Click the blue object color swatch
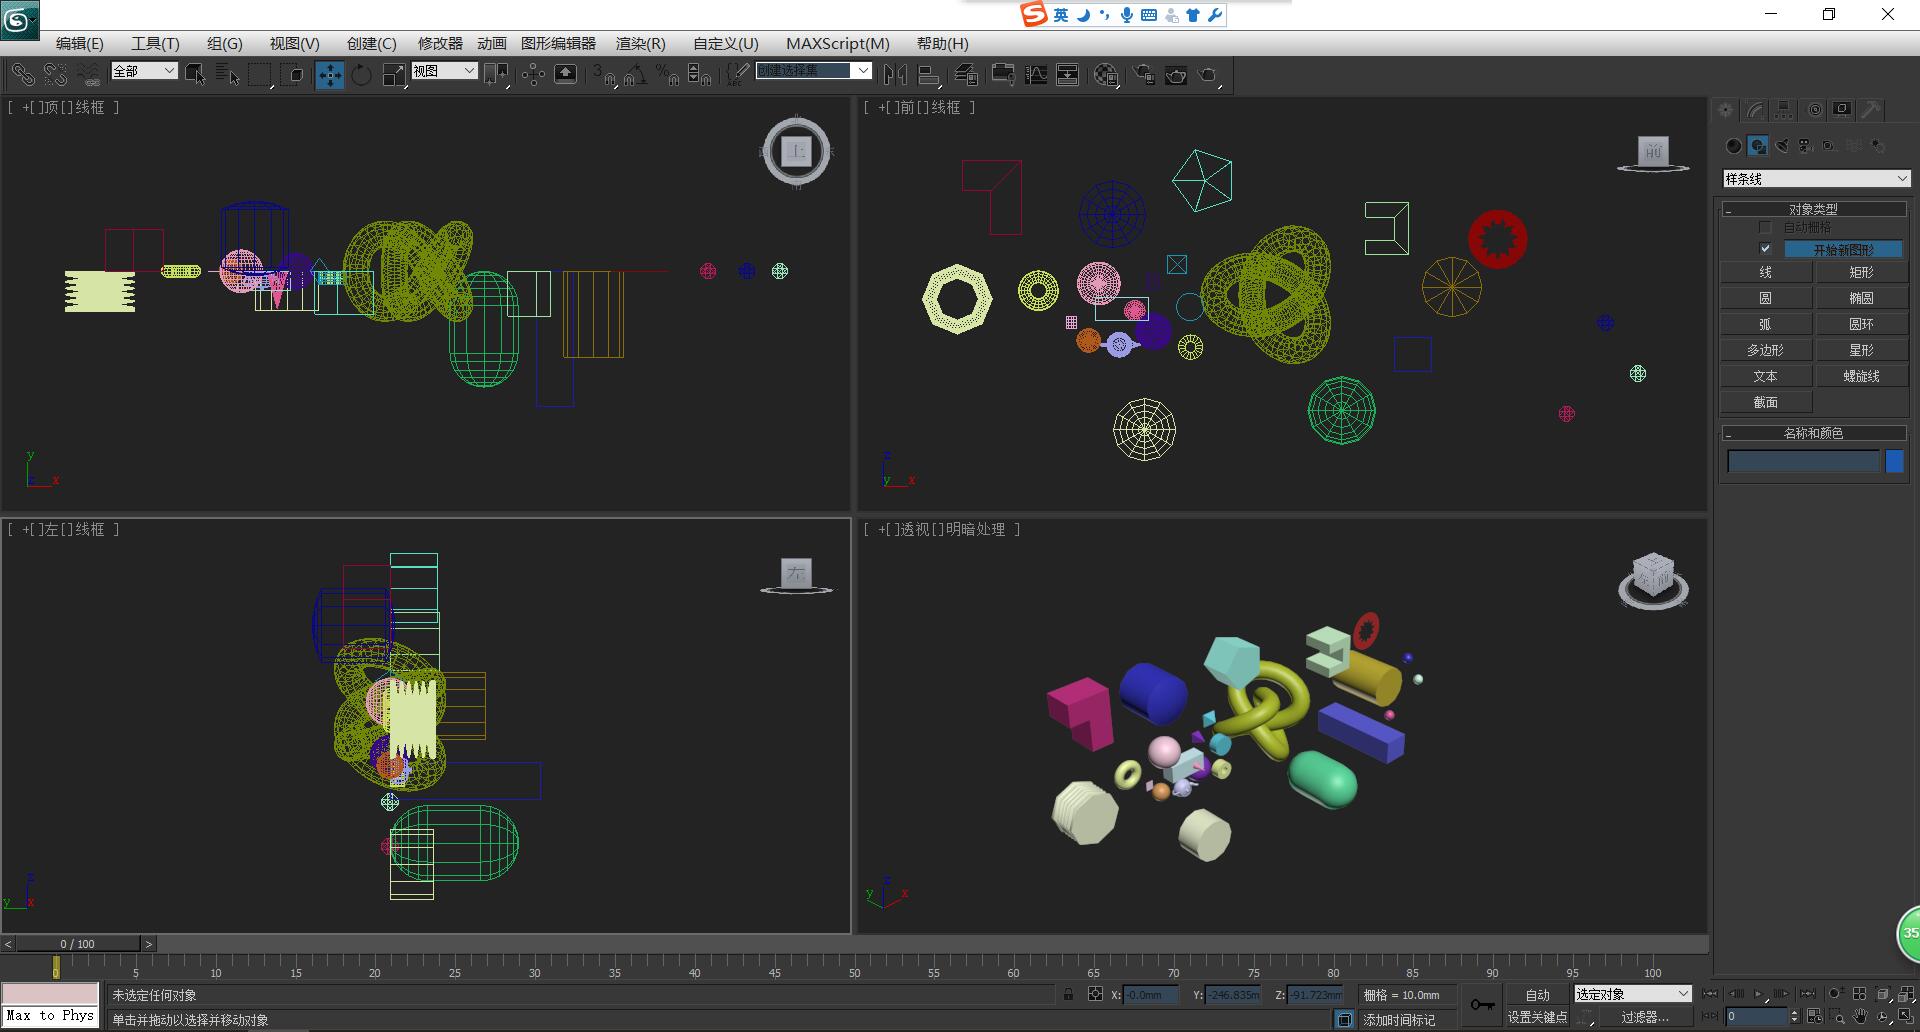1920x1032 pixels. click(1894, 461)
